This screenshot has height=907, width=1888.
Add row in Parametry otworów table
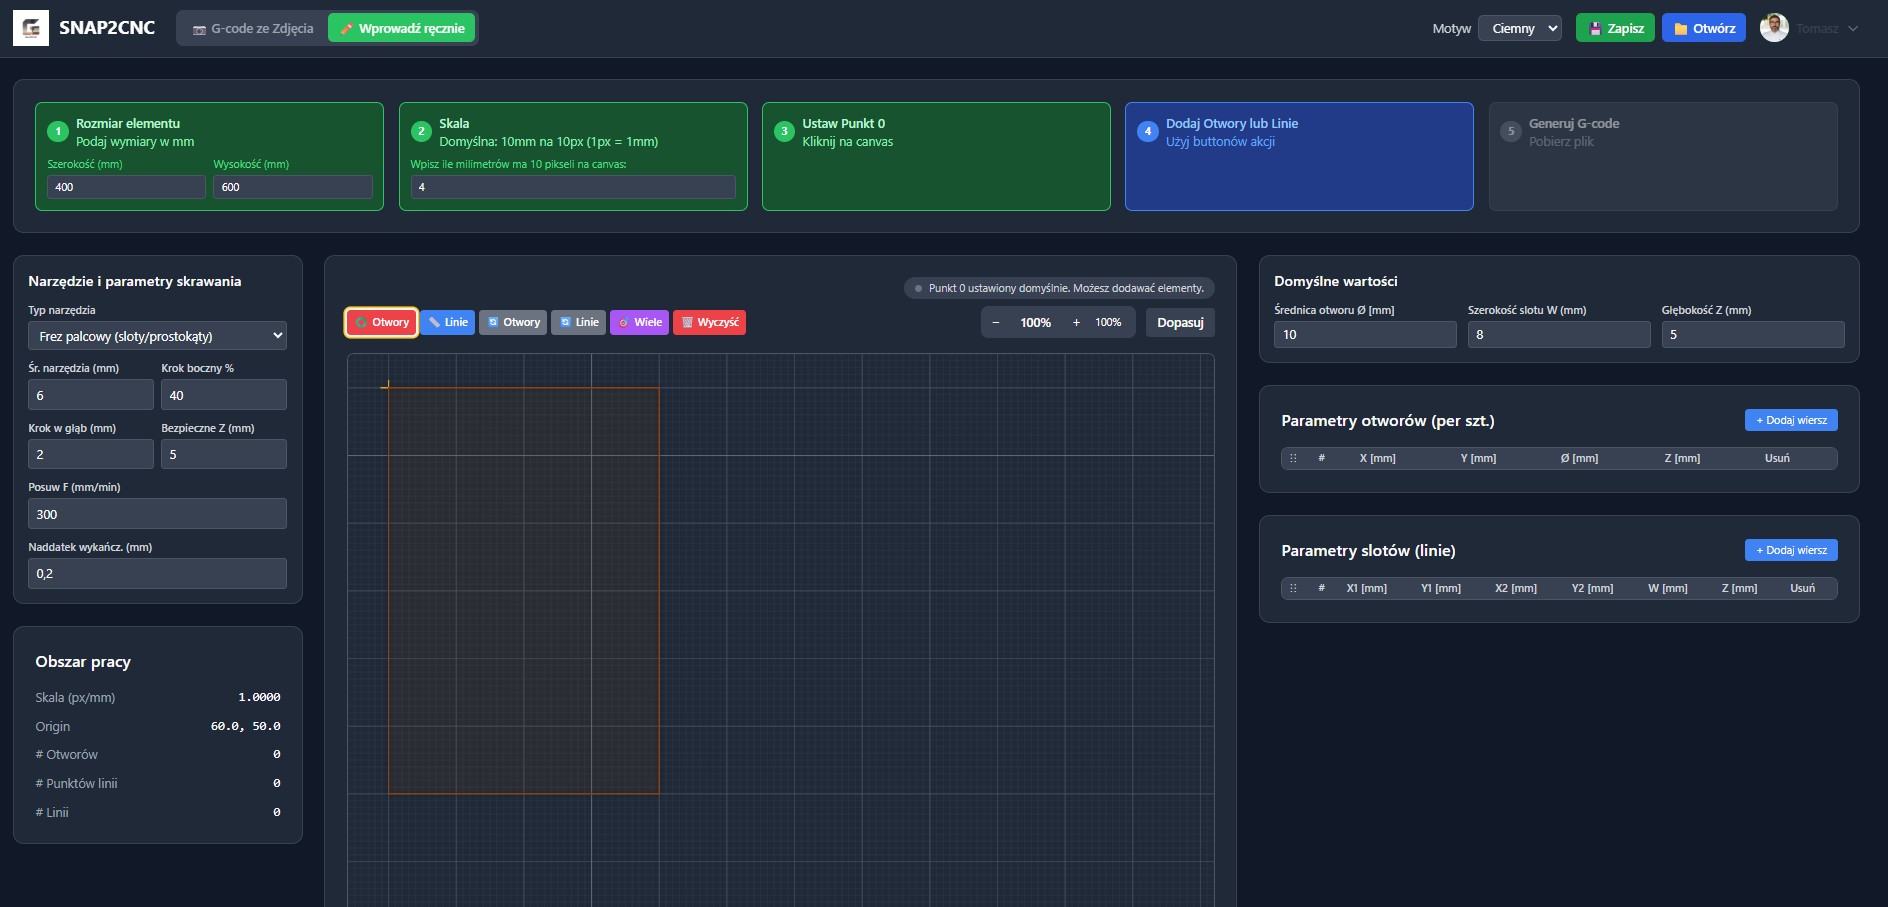pyautogui.click(x=1790, y=420)
